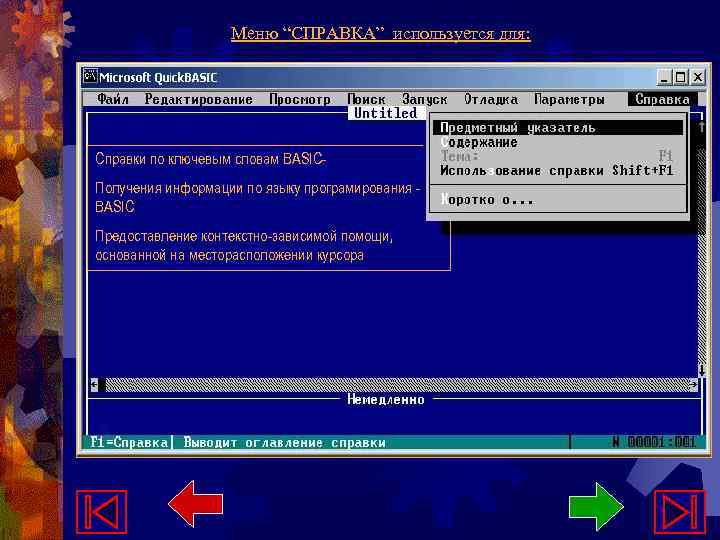
Task: Minimize the Microsoft QuickBASIC window
Action: (664, 77)
